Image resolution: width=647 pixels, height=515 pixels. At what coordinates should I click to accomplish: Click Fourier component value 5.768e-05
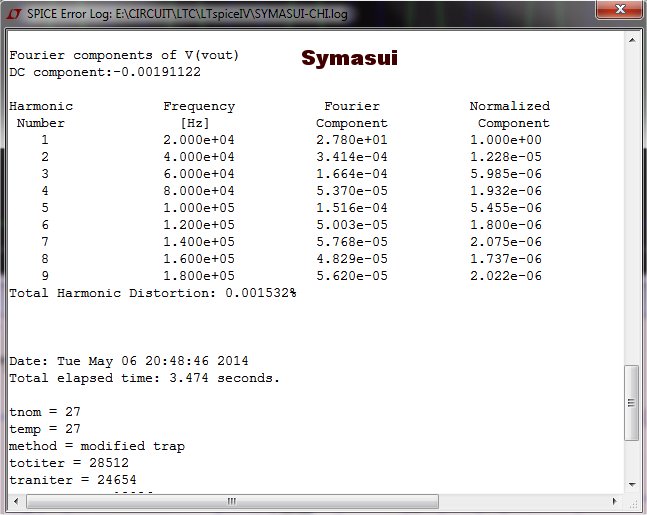[352, 241]
